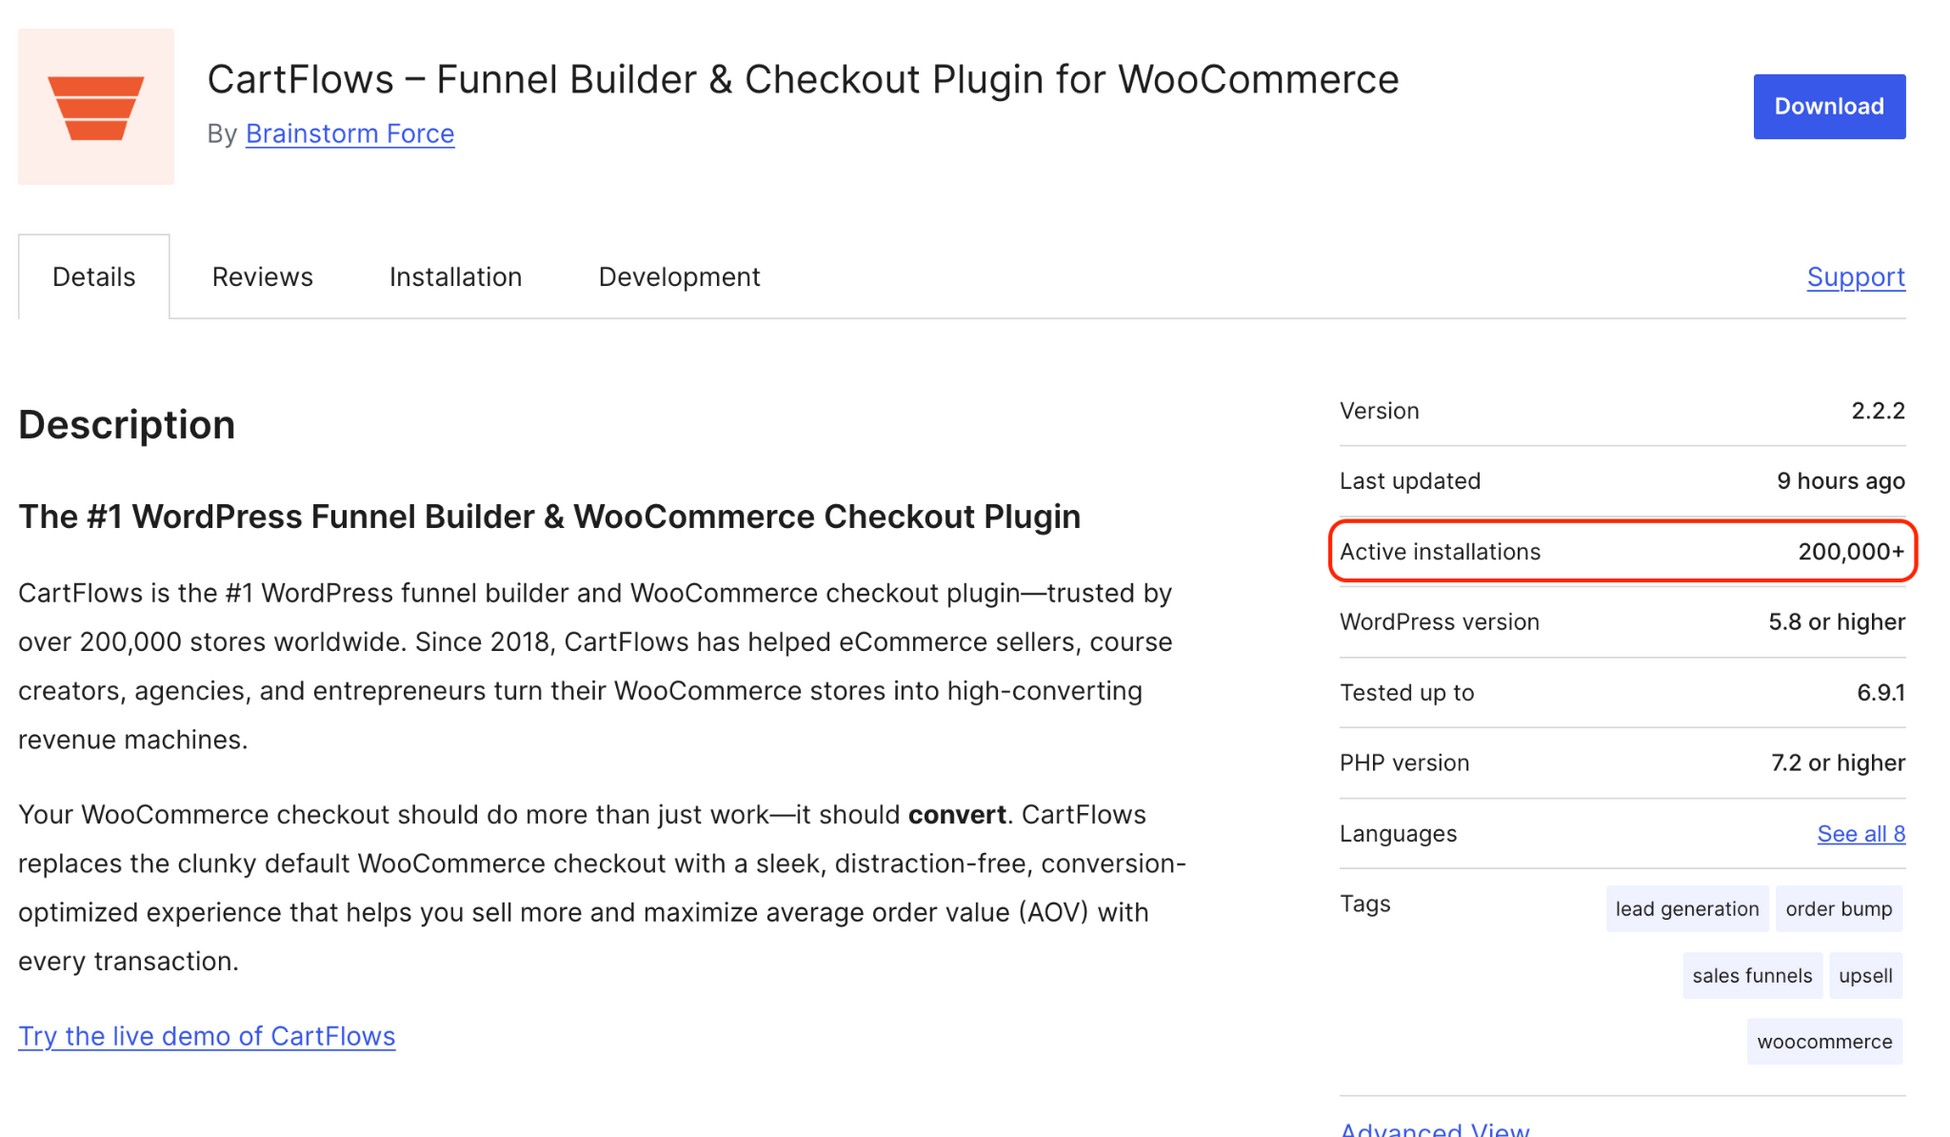Image resolution: width=1950 pixels, height=1137 pixels.
Task: Select the woocommerce tag
Action: (1824, 1041)
